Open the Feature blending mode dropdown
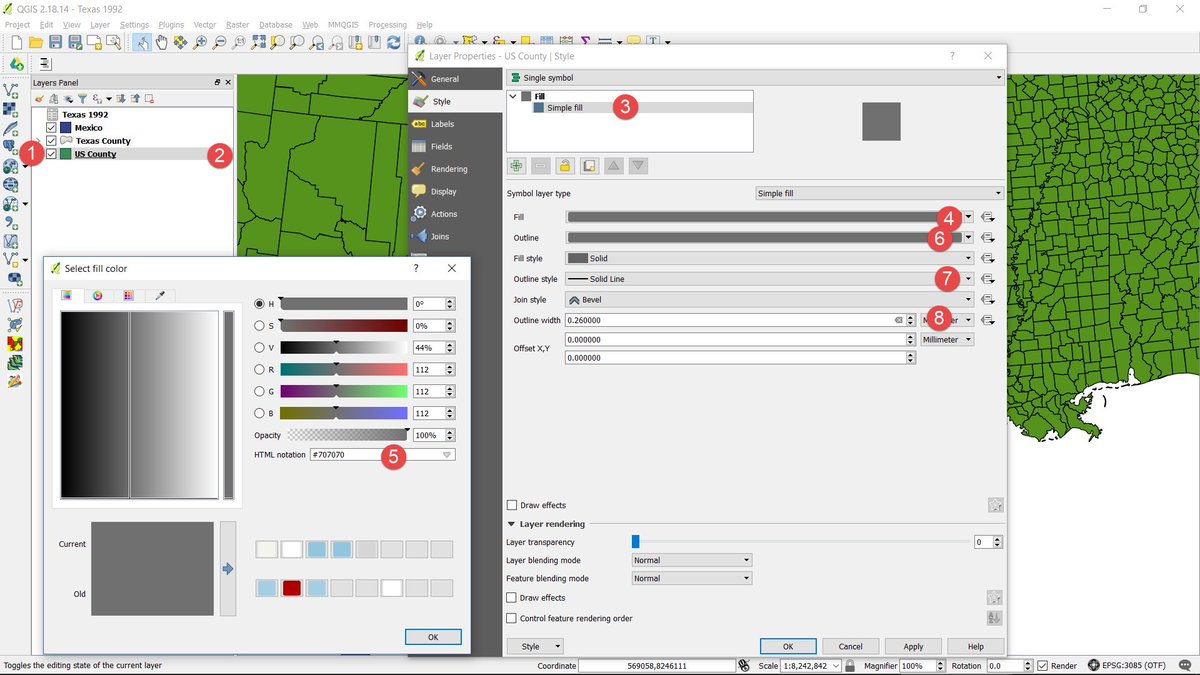Image resolution: width=1200 pixels, height=675 pixels. tap(691, 578)
